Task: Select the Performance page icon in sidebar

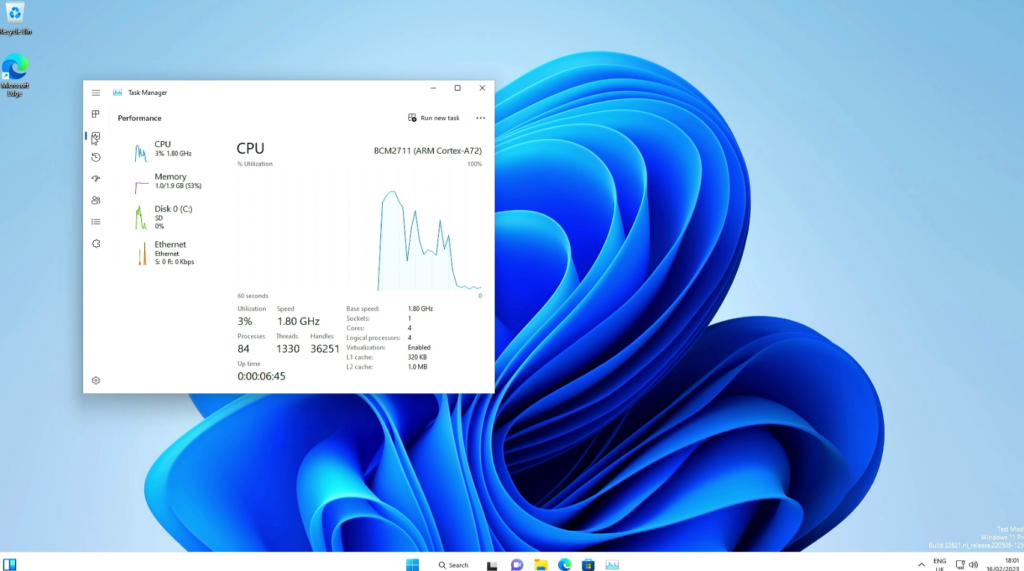Action: click(96, 136)
